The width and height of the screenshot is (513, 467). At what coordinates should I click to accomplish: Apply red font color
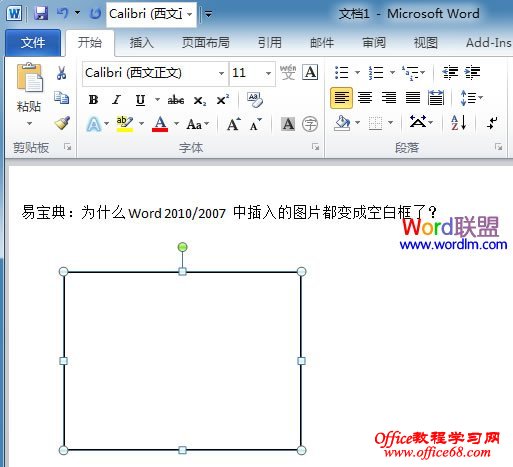160,124
